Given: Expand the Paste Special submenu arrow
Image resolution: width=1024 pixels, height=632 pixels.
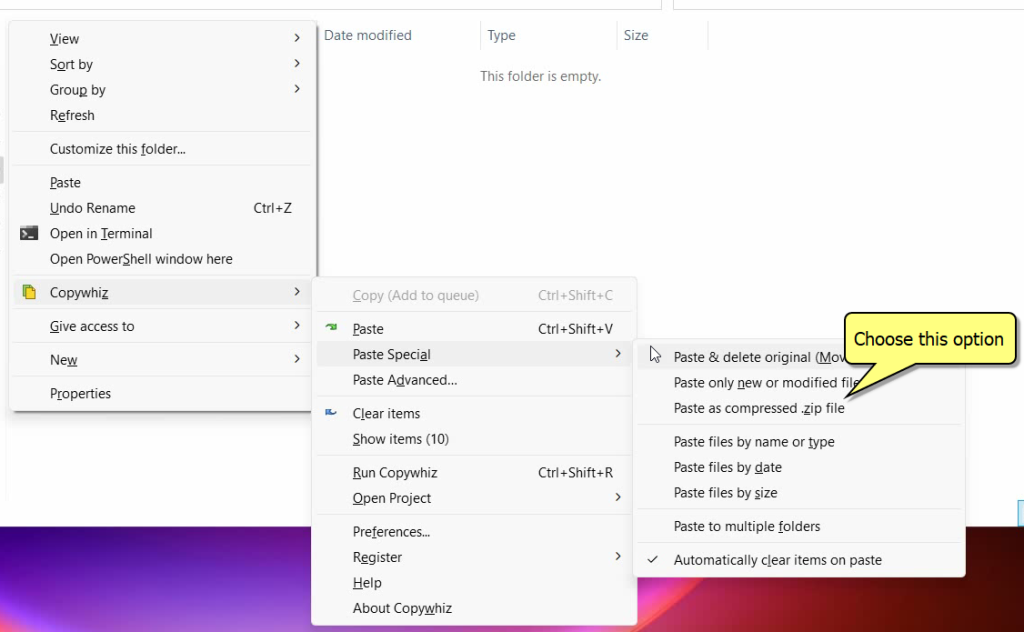Looking at the screenshot, I should point(619,354).
